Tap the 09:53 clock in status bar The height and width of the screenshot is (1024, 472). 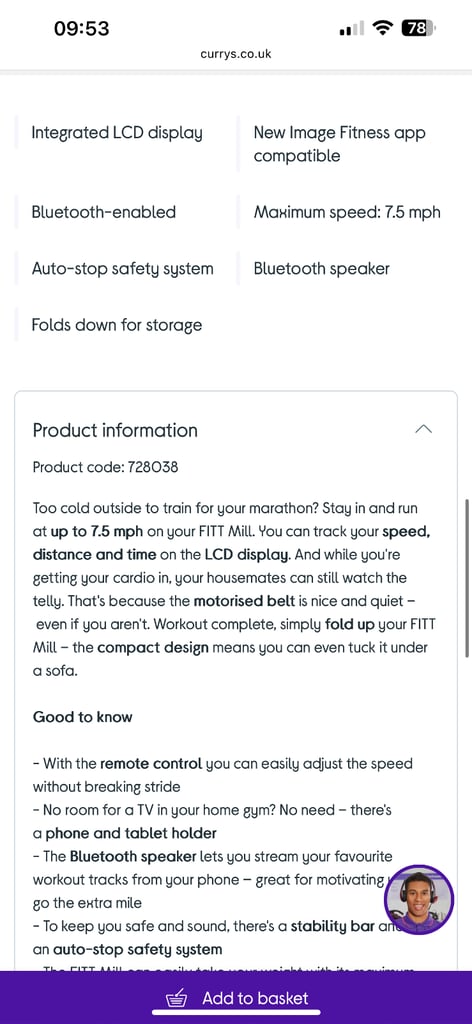coord(82,28)
